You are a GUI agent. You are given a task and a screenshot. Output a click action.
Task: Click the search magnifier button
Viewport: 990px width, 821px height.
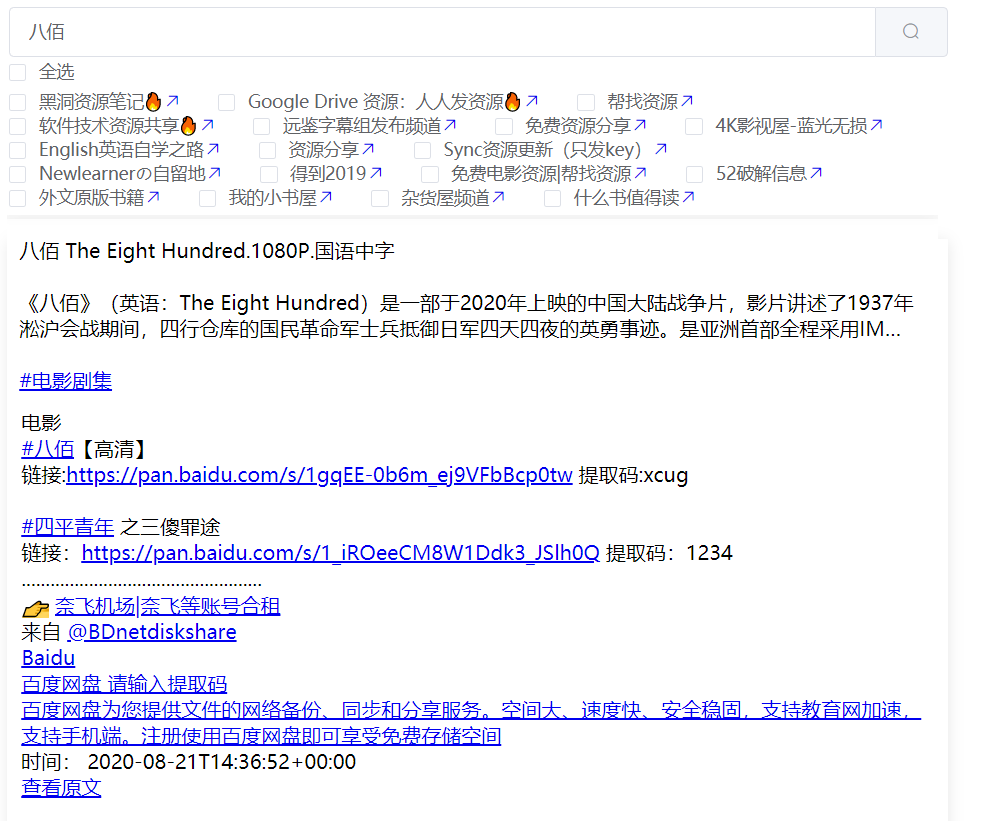(910, 32)
